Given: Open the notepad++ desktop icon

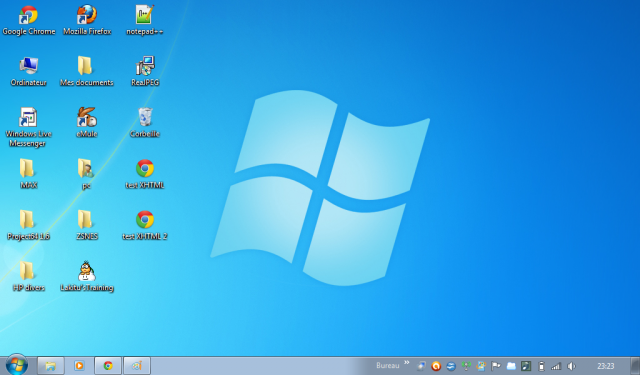Looking at the screenshot, I should (x=144, y=20).
